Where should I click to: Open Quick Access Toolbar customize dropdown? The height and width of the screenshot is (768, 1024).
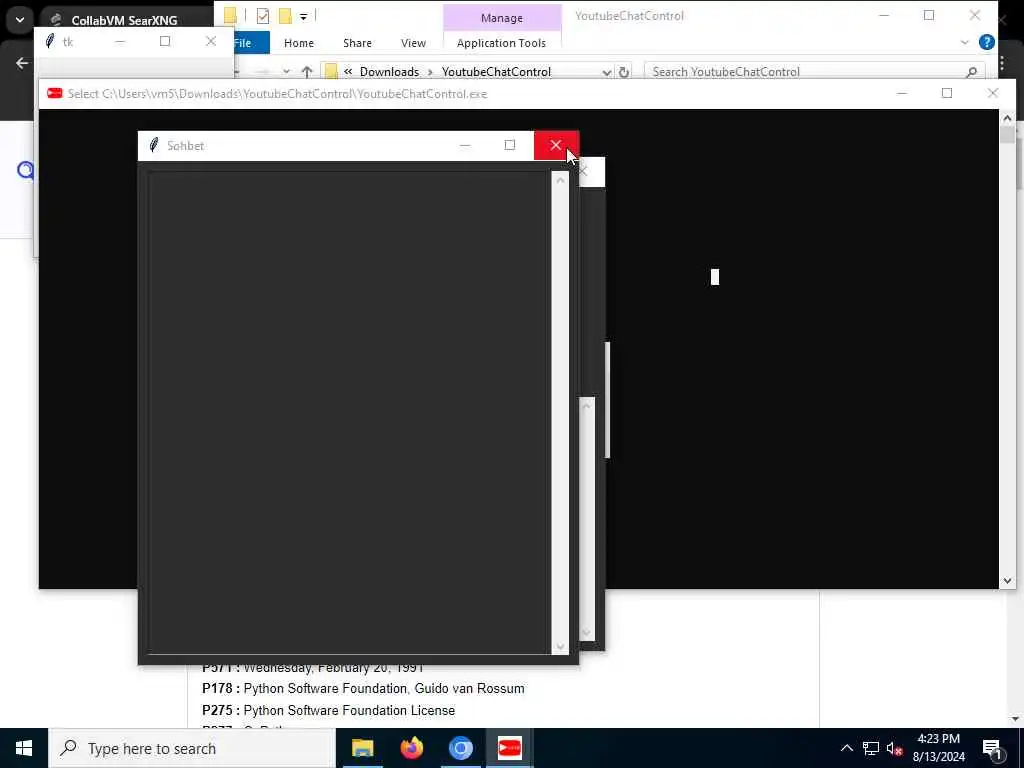pyautogui.click(x=304, y=16)
